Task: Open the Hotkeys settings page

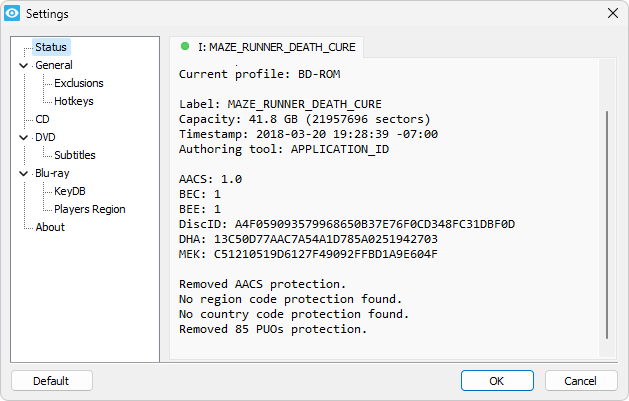Action: 74,101
